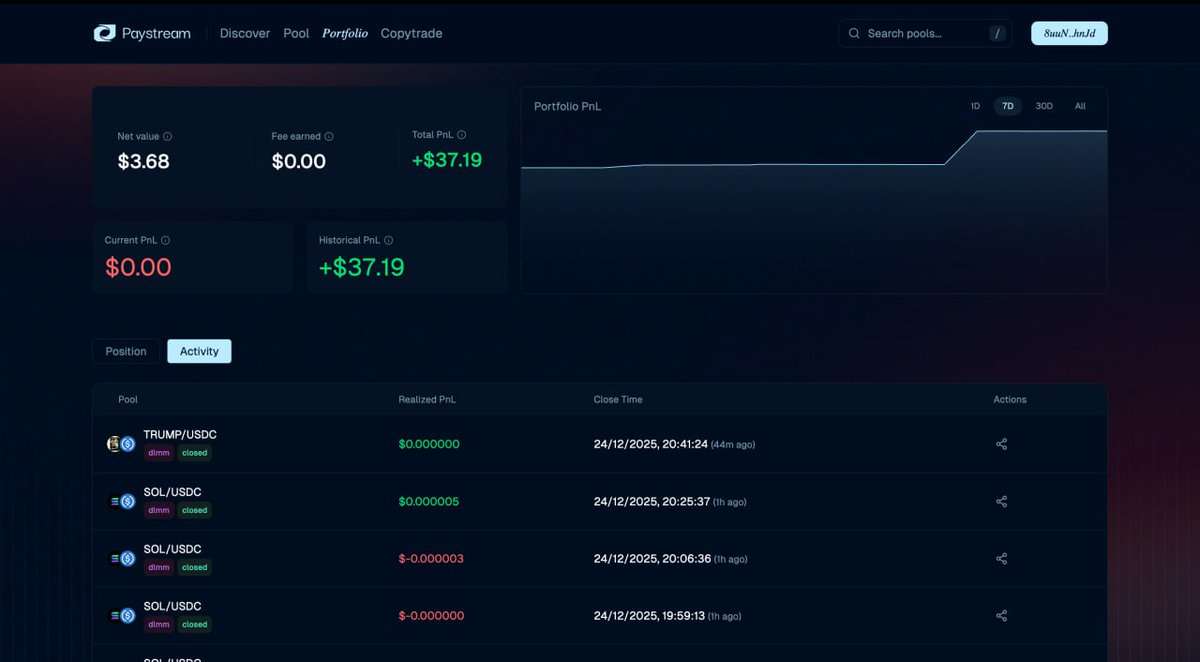Select the 30D chart timeframe
Viewport: 1200px width, 662px height.
[1044, 105]
